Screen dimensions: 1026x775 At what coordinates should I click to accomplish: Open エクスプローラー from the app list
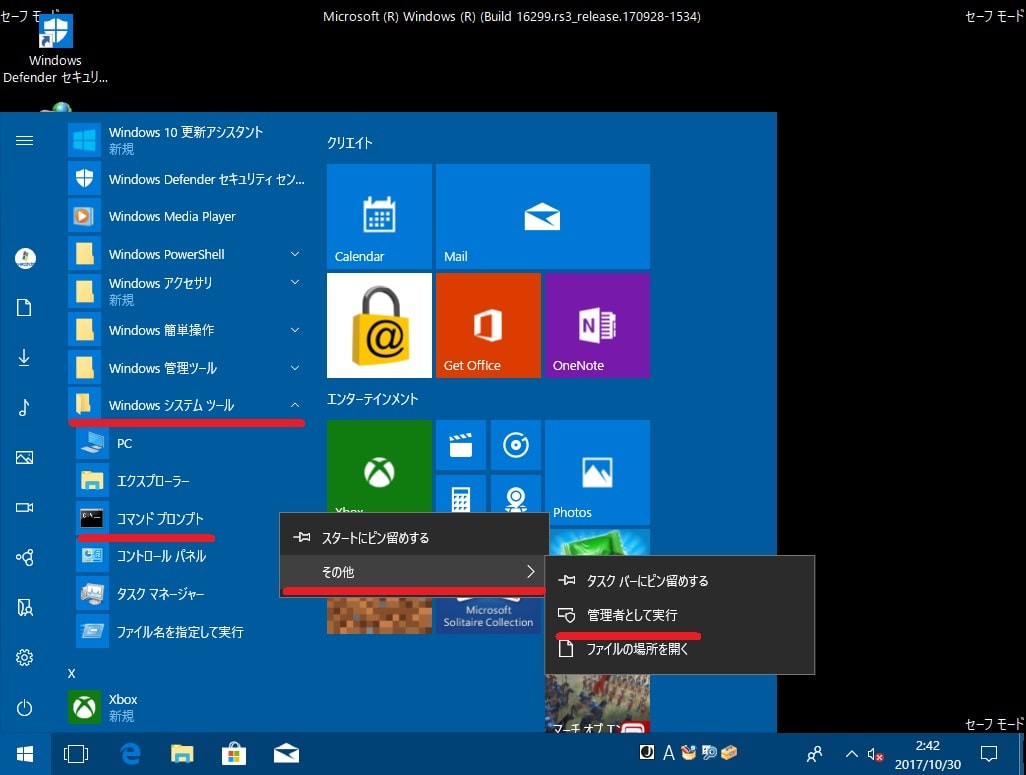click(190, 481)
